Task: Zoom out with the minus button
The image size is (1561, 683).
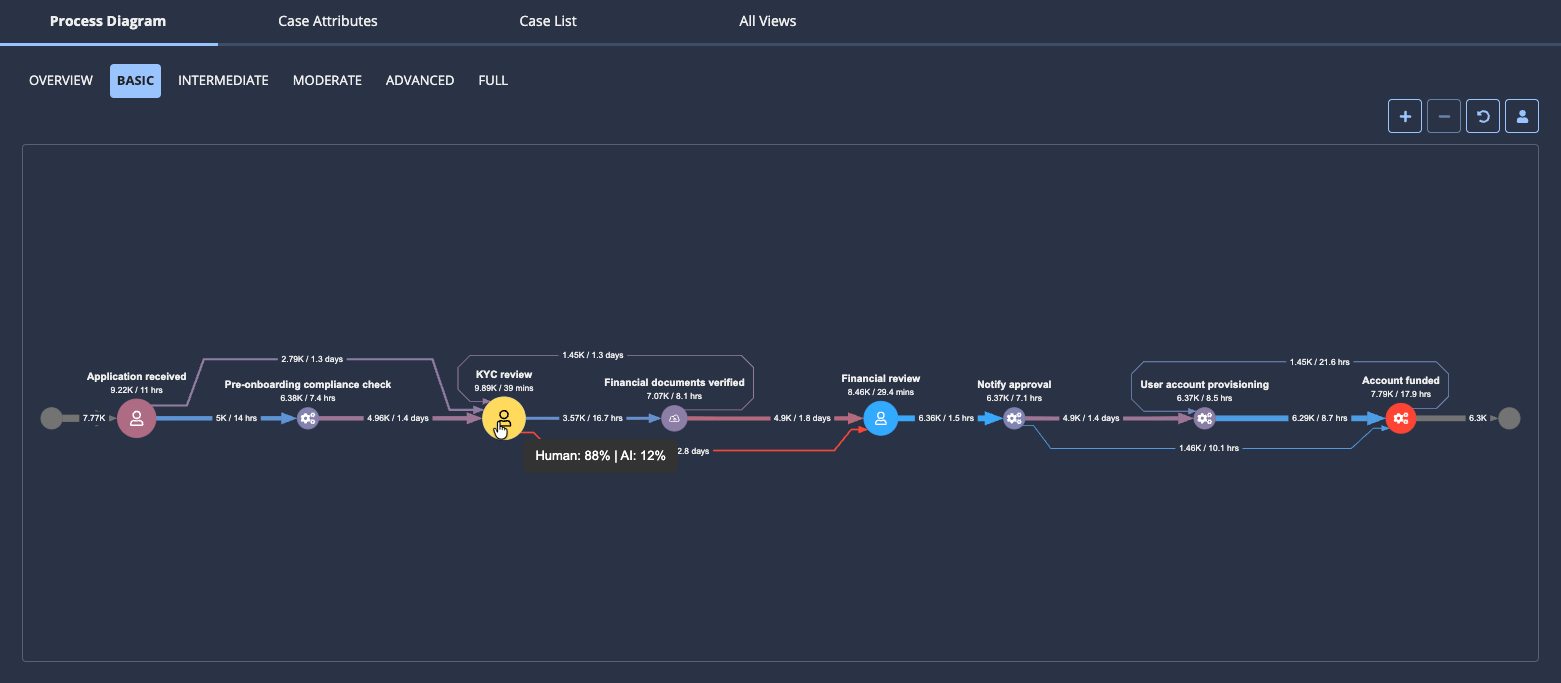Action: tap(1444, 116)
